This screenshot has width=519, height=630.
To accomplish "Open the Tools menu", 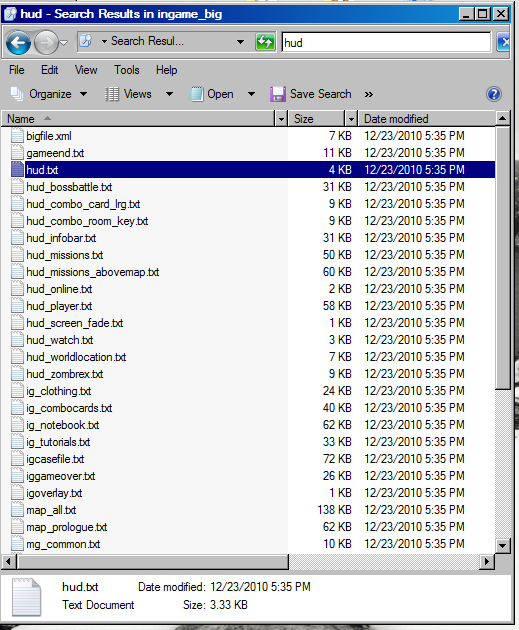I will click(x=127, y=70).
